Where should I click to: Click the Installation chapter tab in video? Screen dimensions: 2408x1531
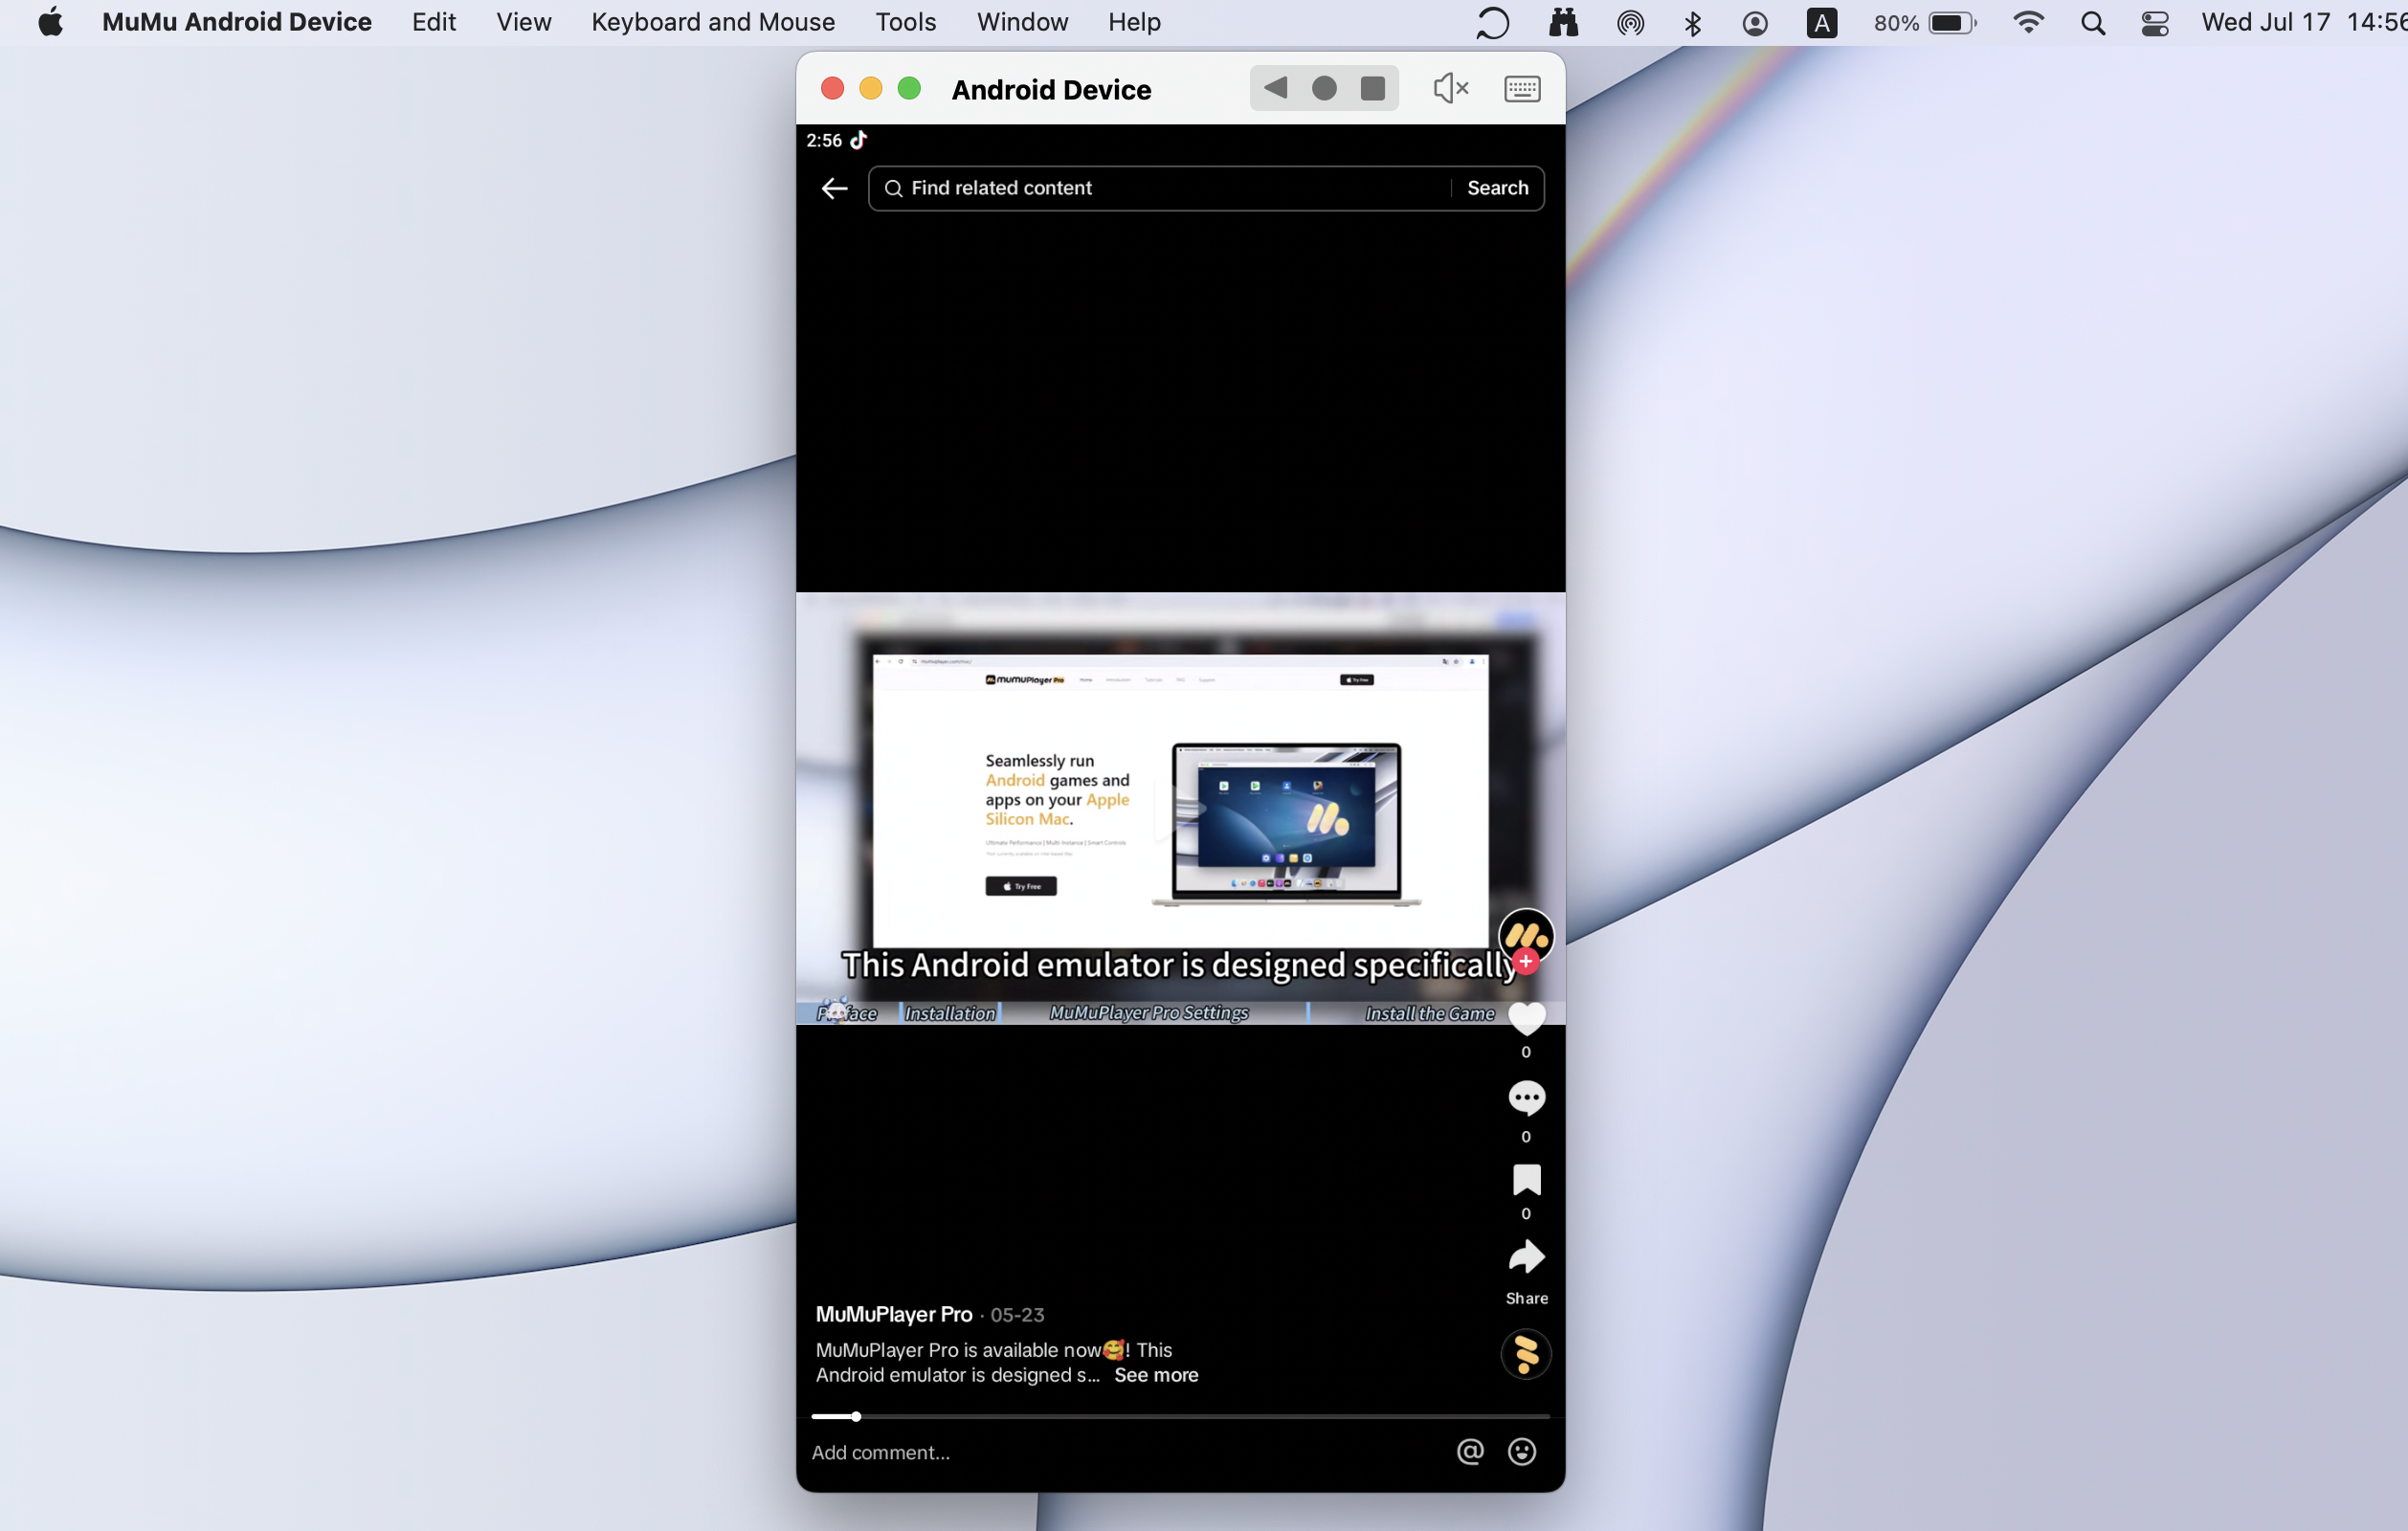pos(948,1011)
